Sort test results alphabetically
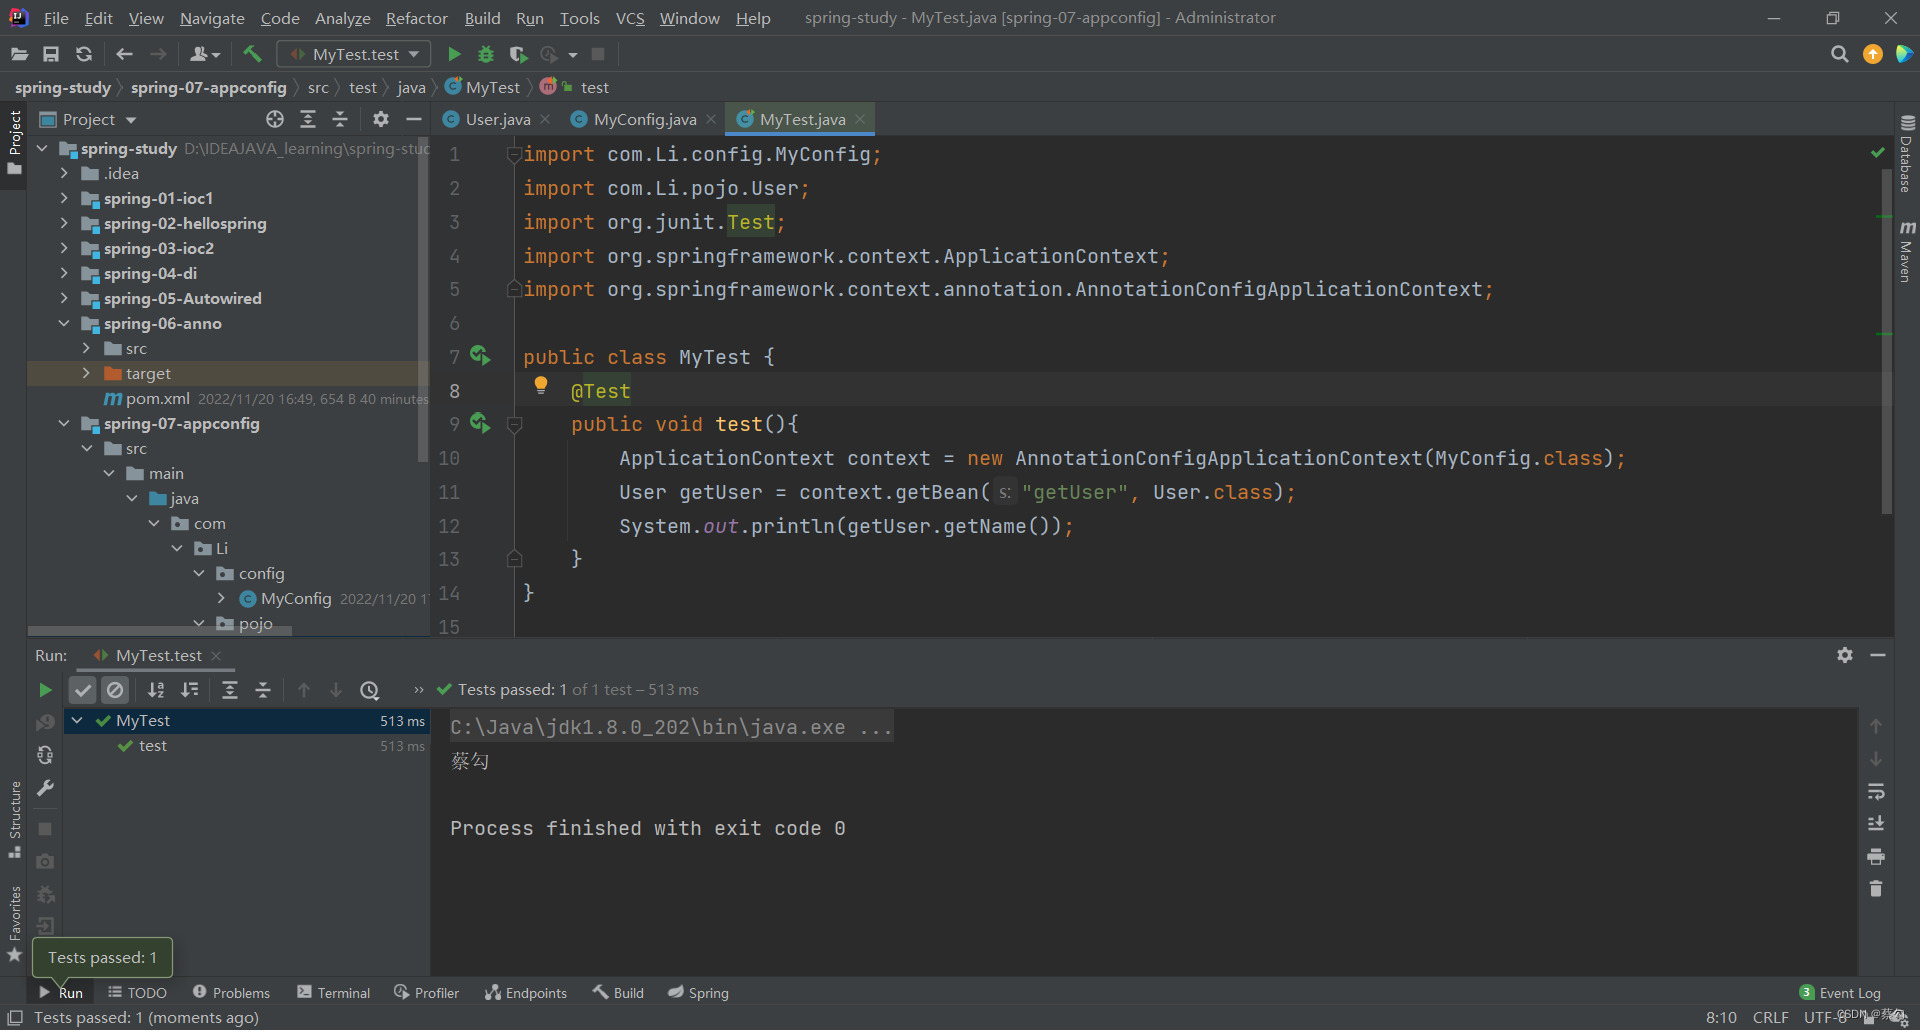The height and width of the screenshot is (1030, 1920). tap(156, 690)
